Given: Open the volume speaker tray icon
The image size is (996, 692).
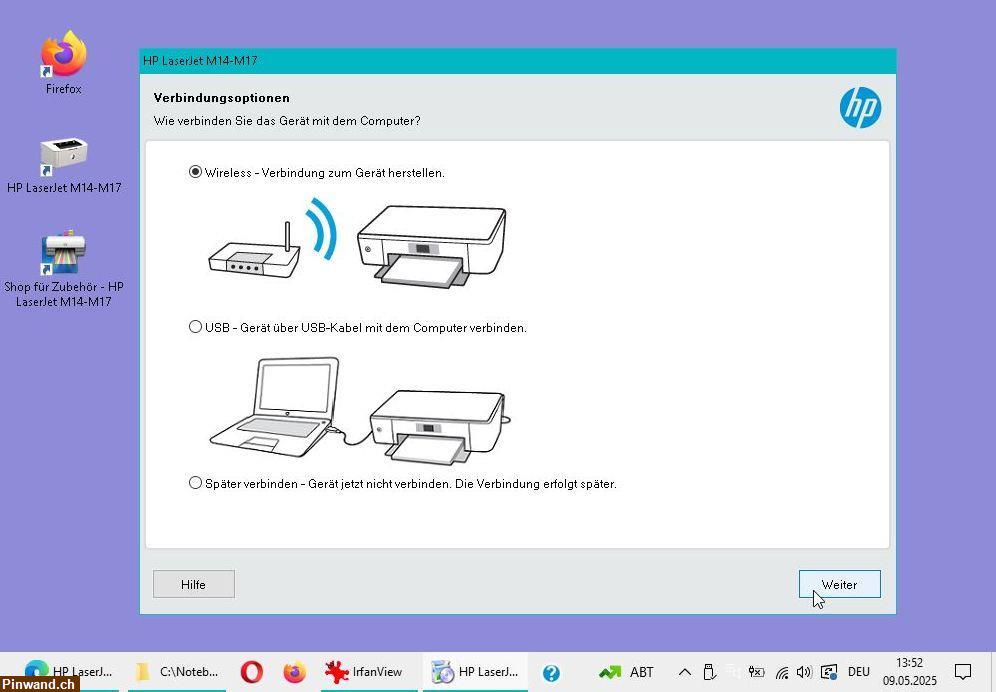Looking at the screenshot, I should pos(804,672).
